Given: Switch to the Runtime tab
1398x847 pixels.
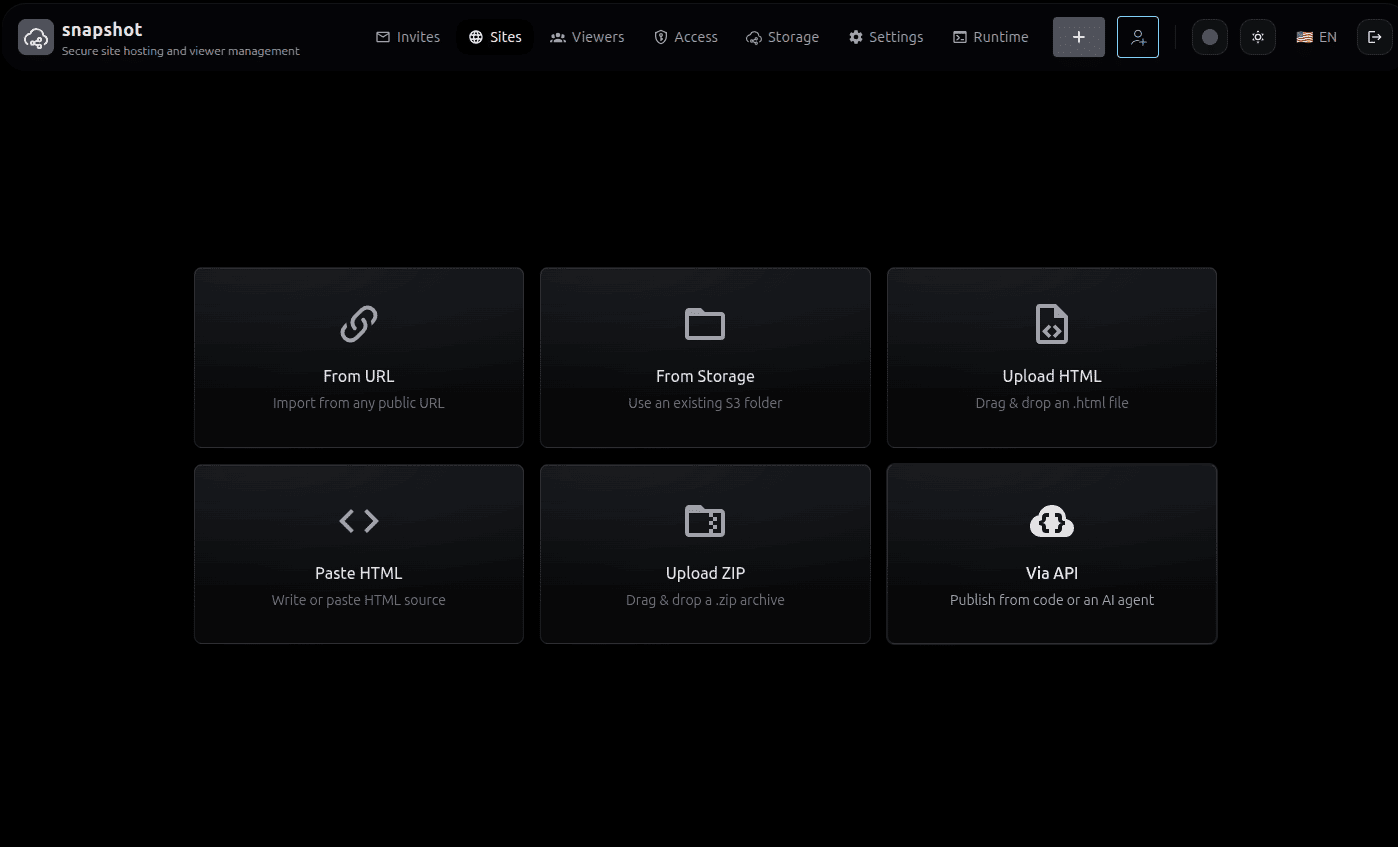Looking at the screenshot, I should tap(990, 37).
